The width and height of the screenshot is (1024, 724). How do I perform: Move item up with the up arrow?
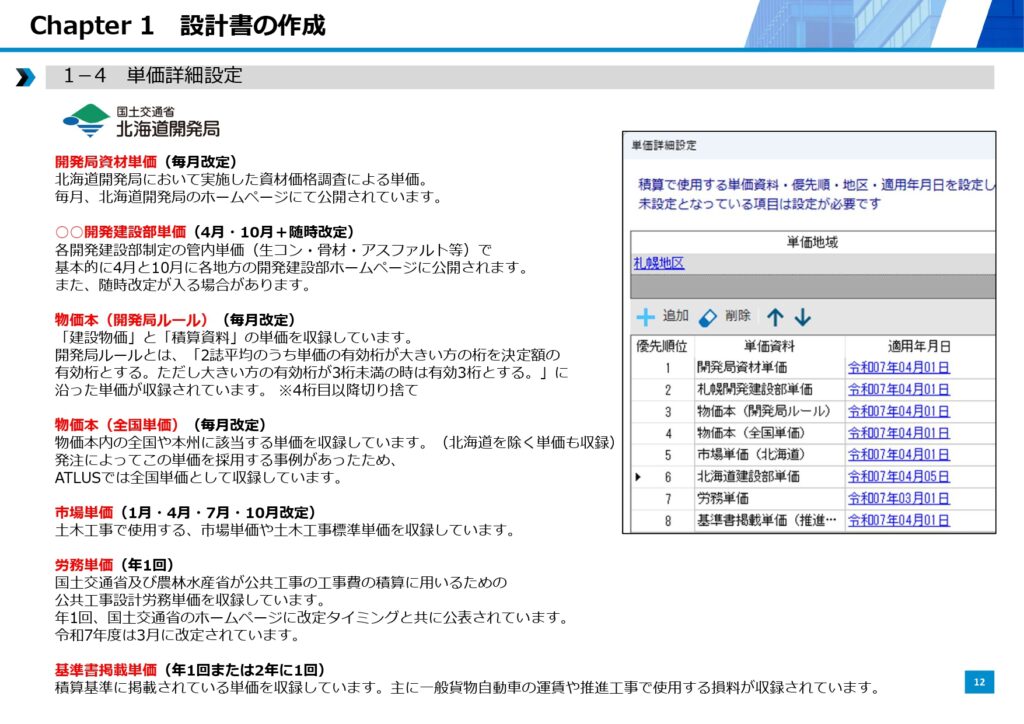(x=775, y=318)
